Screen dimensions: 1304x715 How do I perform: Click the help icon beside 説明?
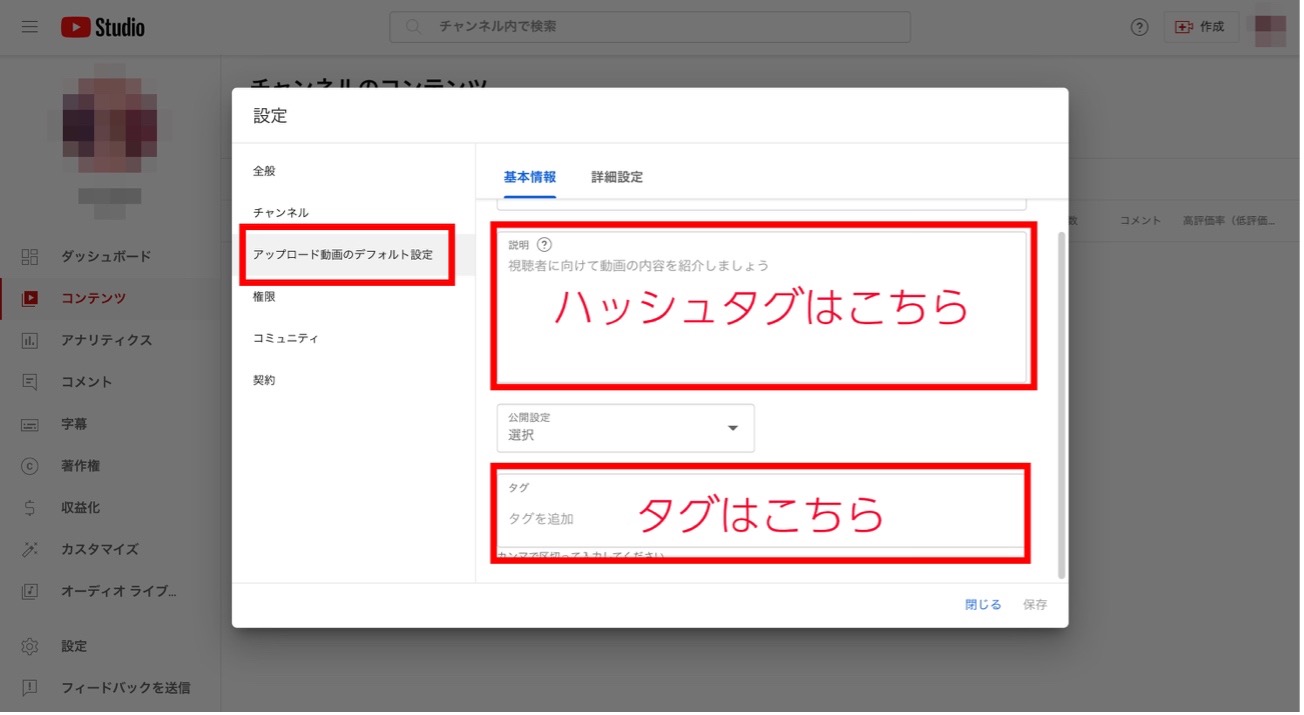coord(544,244)
